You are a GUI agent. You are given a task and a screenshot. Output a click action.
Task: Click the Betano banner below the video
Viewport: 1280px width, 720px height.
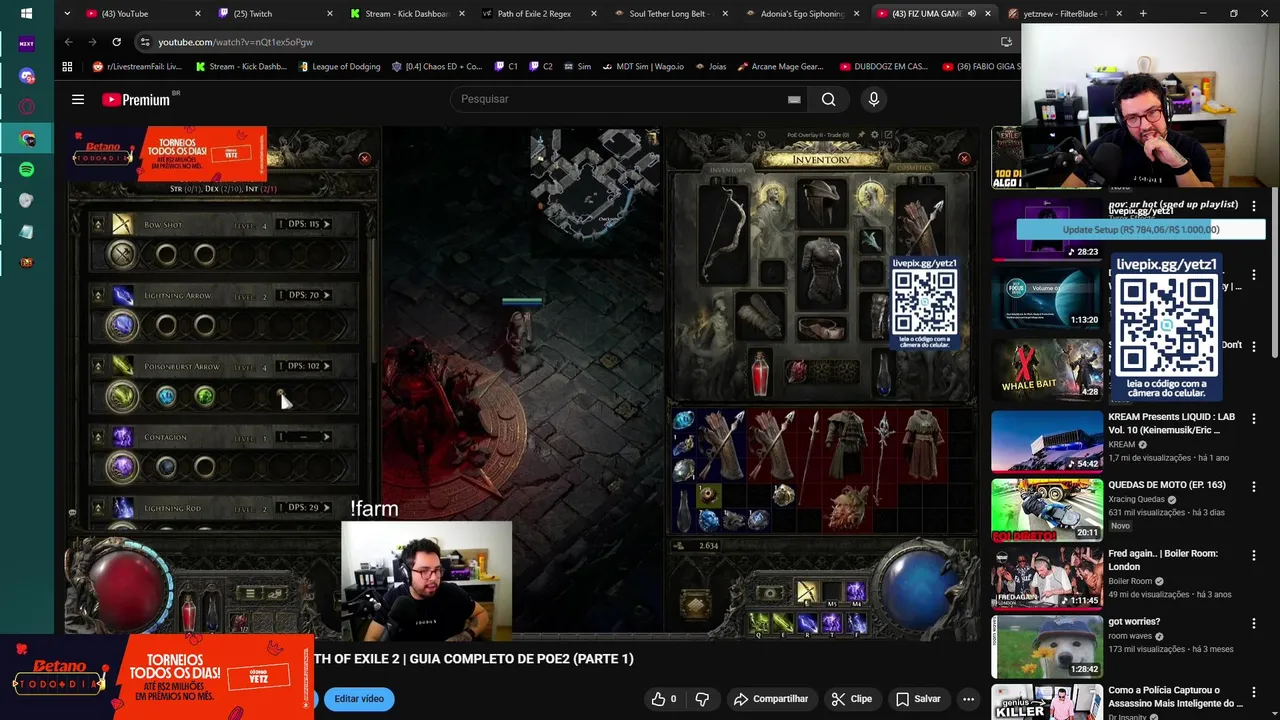click(157, 677)
